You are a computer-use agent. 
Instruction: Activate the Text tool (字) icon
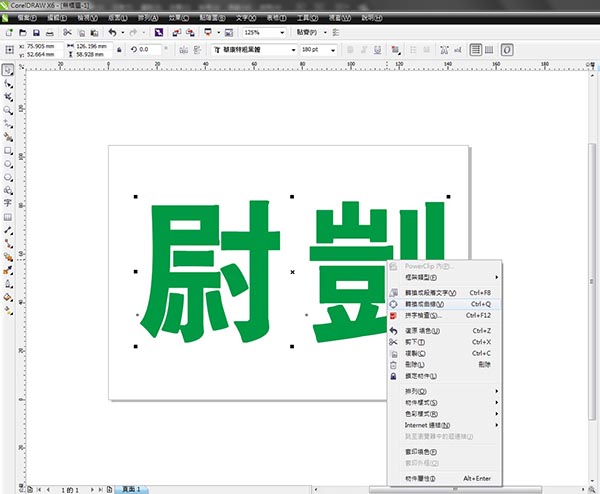point(8,202)
